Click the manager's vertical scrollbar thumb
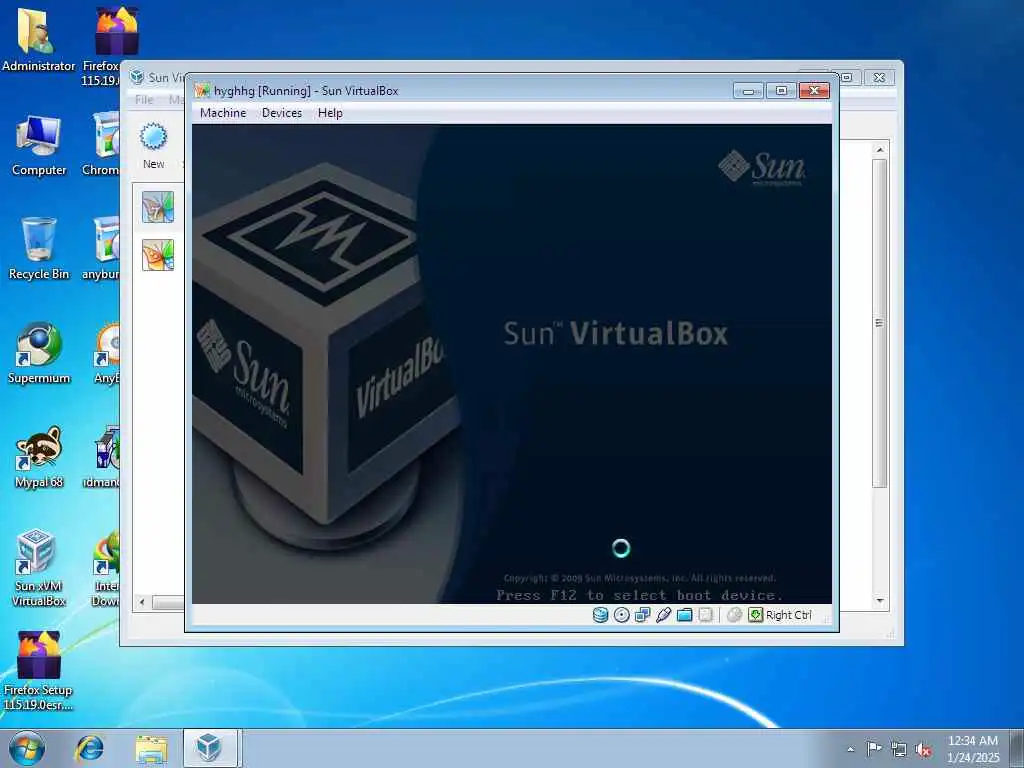Viewport: 1024px width, 768px height. 880,323
